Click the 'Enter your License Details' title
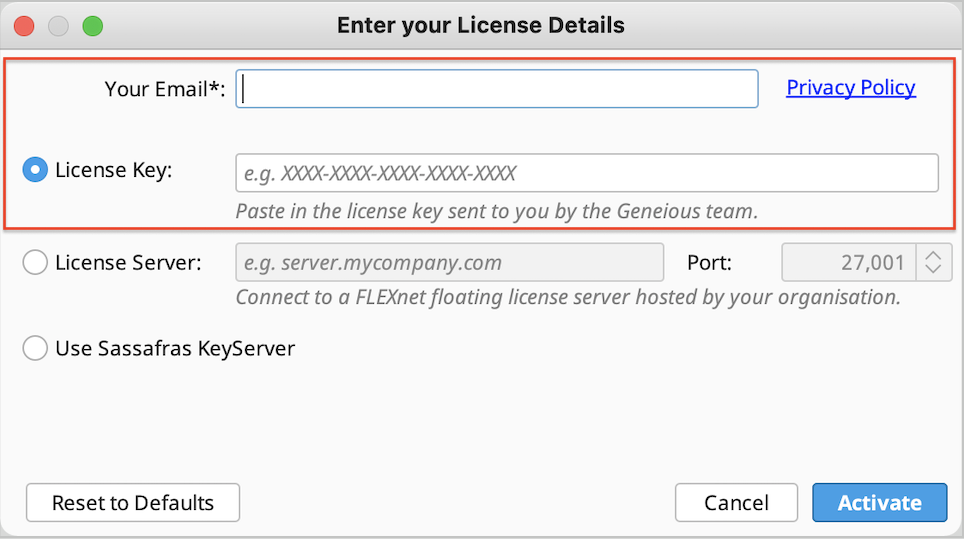 pos(481,25)
